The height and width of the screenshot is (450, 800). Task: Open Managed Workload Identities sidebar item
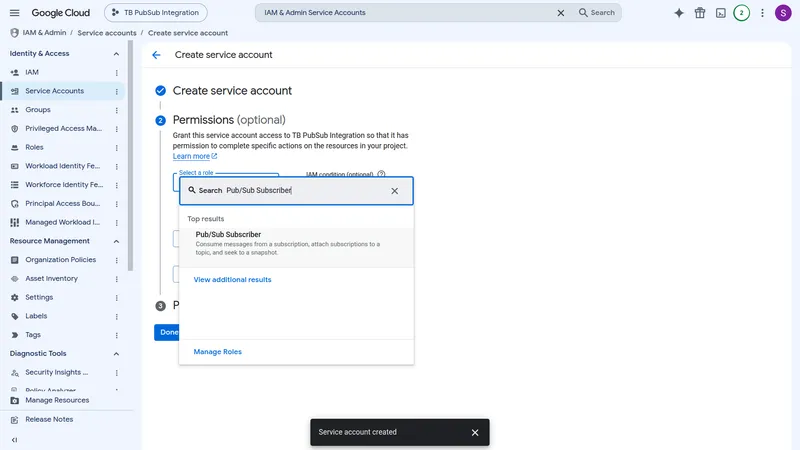pos(62,222)
